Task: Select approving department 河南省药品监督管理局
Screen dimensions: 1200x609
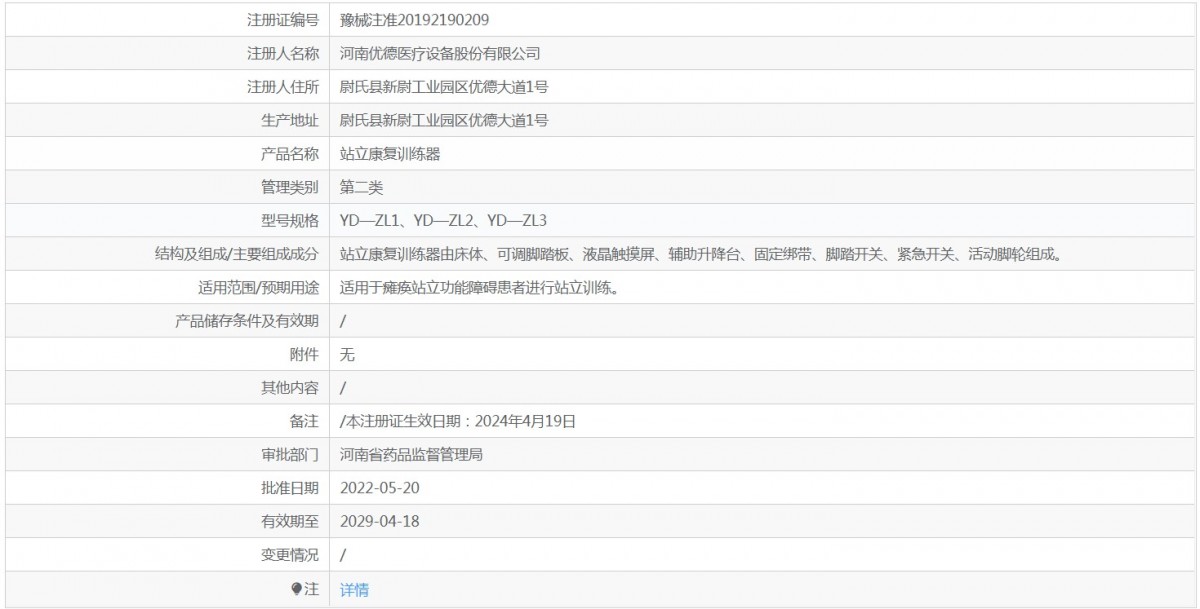Action: click(x=412, y=455)
